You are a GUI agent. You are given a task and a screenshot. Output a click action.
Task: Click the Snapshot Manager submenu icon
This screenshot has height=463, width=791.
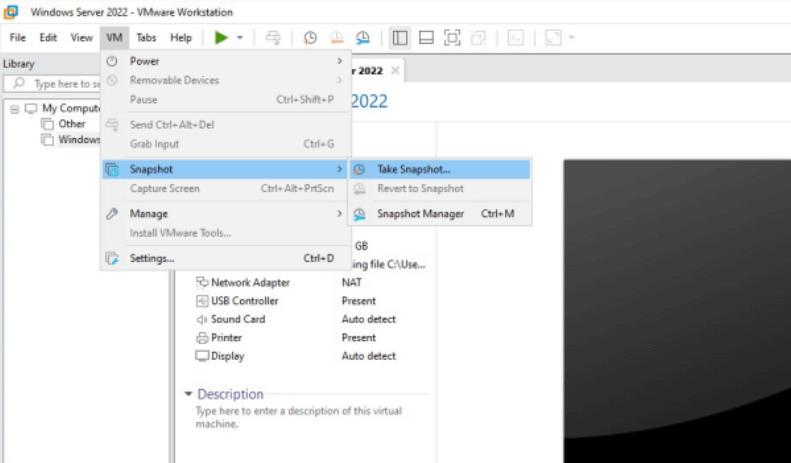point(359,214)
